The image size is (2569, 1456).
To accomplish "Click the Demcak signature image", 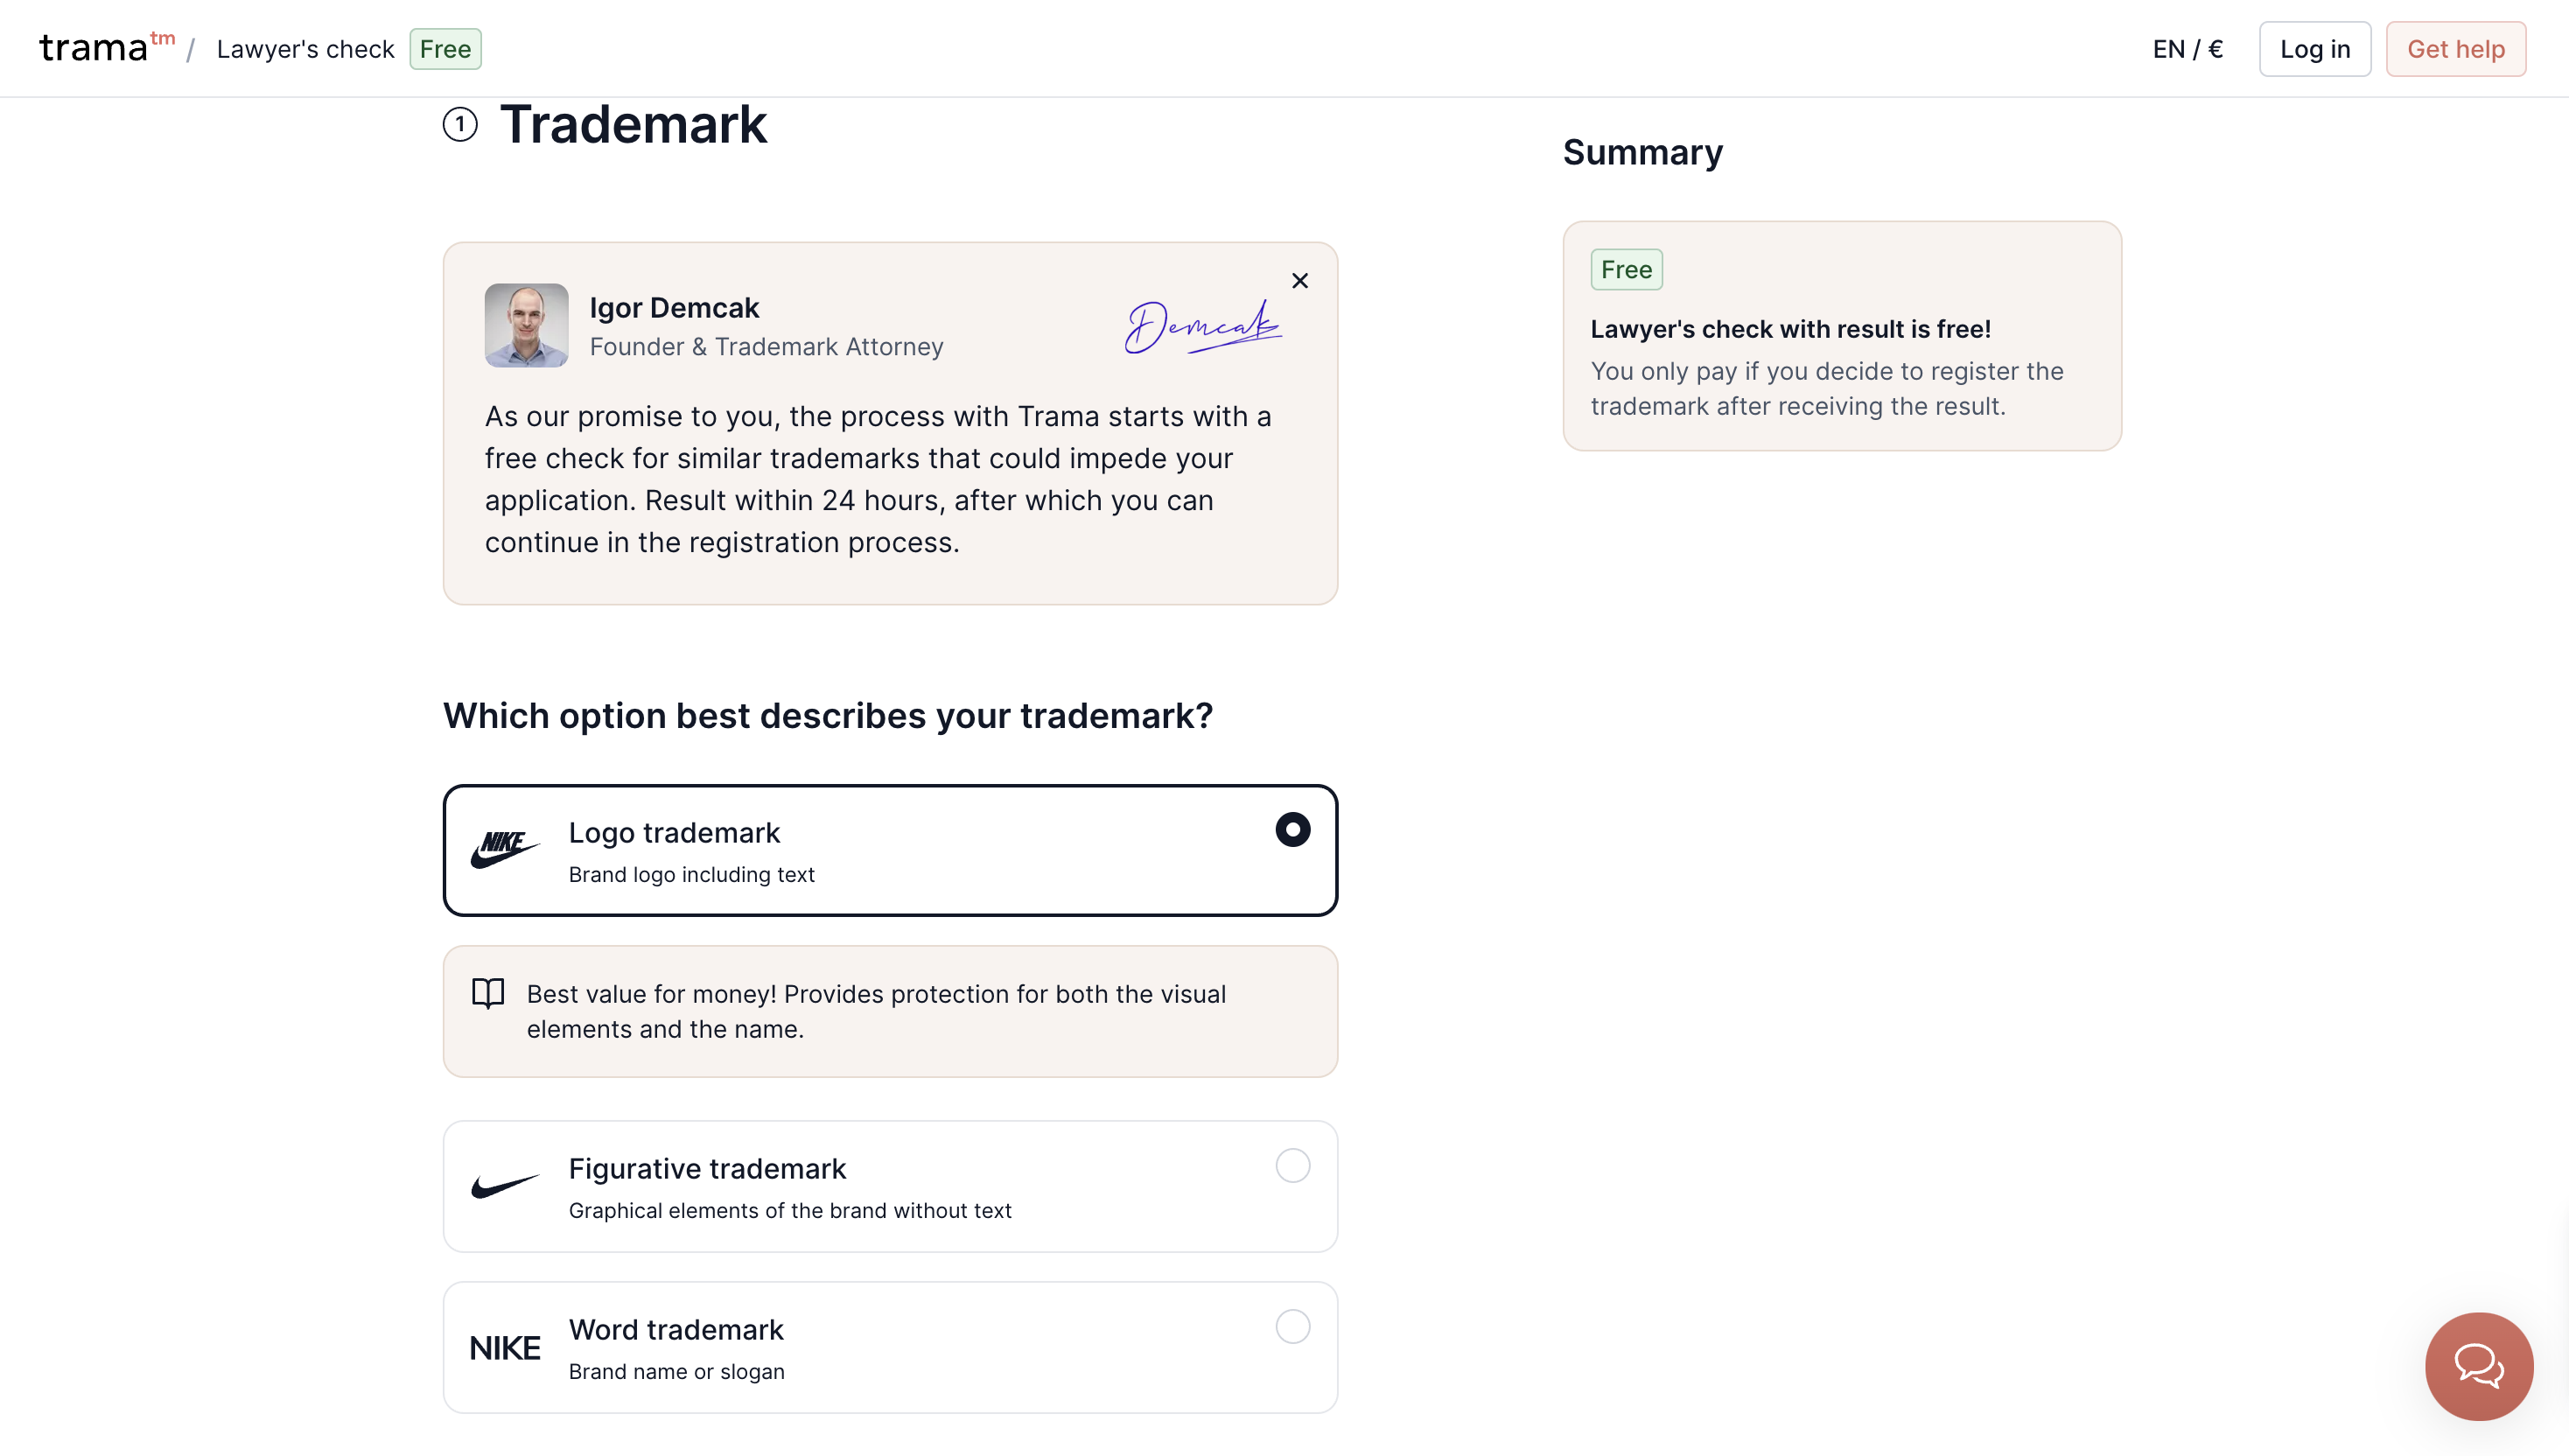I will [1203, 327].
